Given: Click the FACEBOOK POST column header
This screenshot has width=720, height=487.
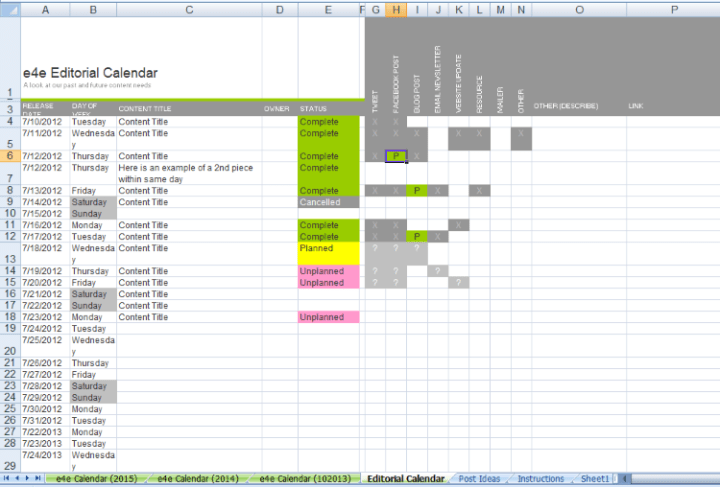Looking at the screenshot, I should pos(396,84).
